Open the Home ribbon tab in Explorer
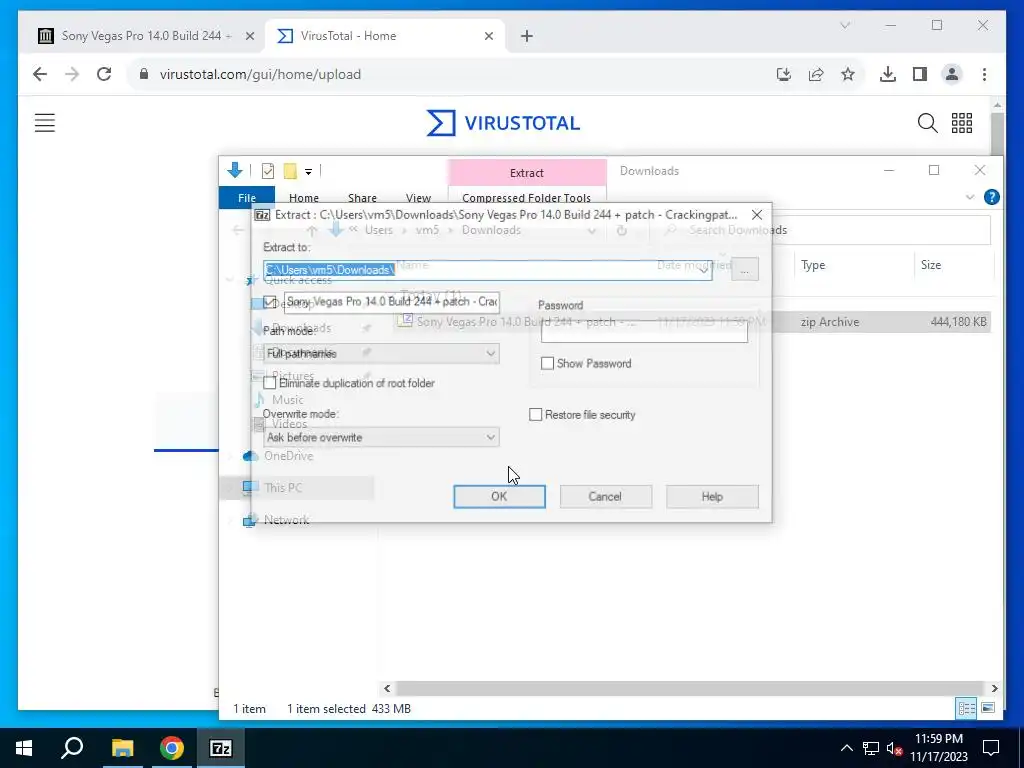The height and width of the screenshot is (768, 1024). click(x=304, y=198)
